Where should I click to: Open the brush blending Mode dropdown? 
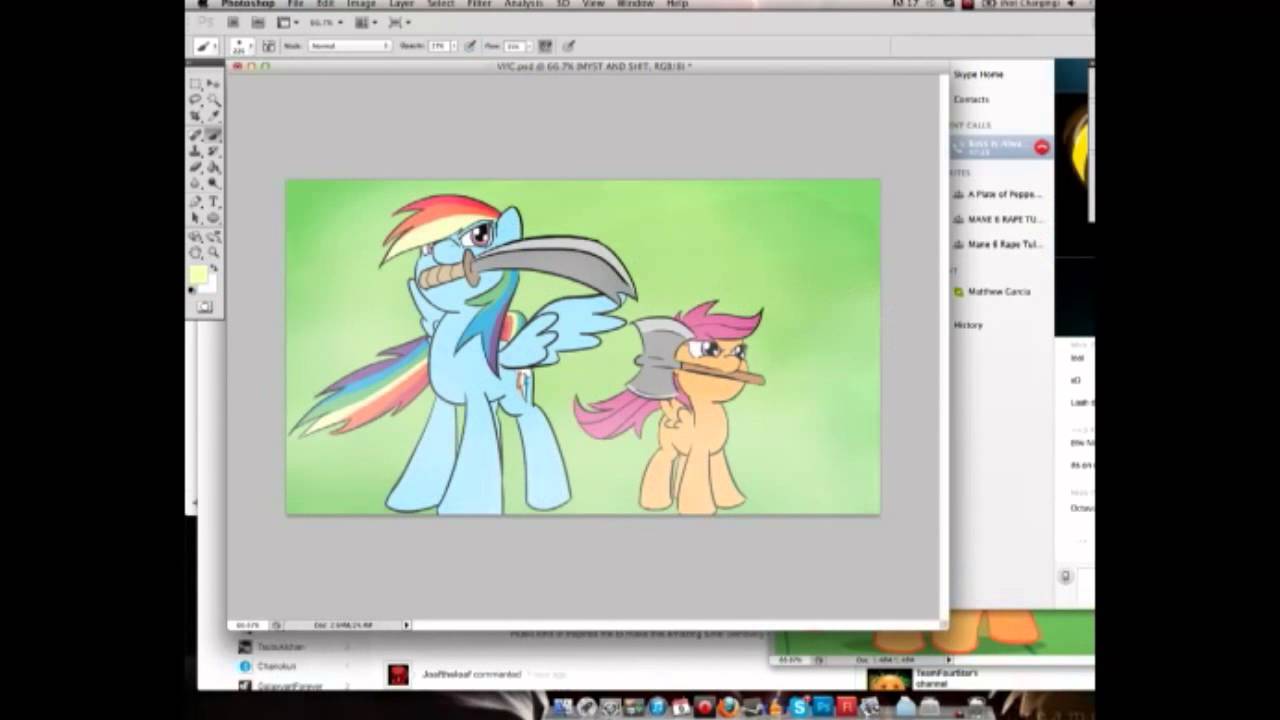(349, 46)
